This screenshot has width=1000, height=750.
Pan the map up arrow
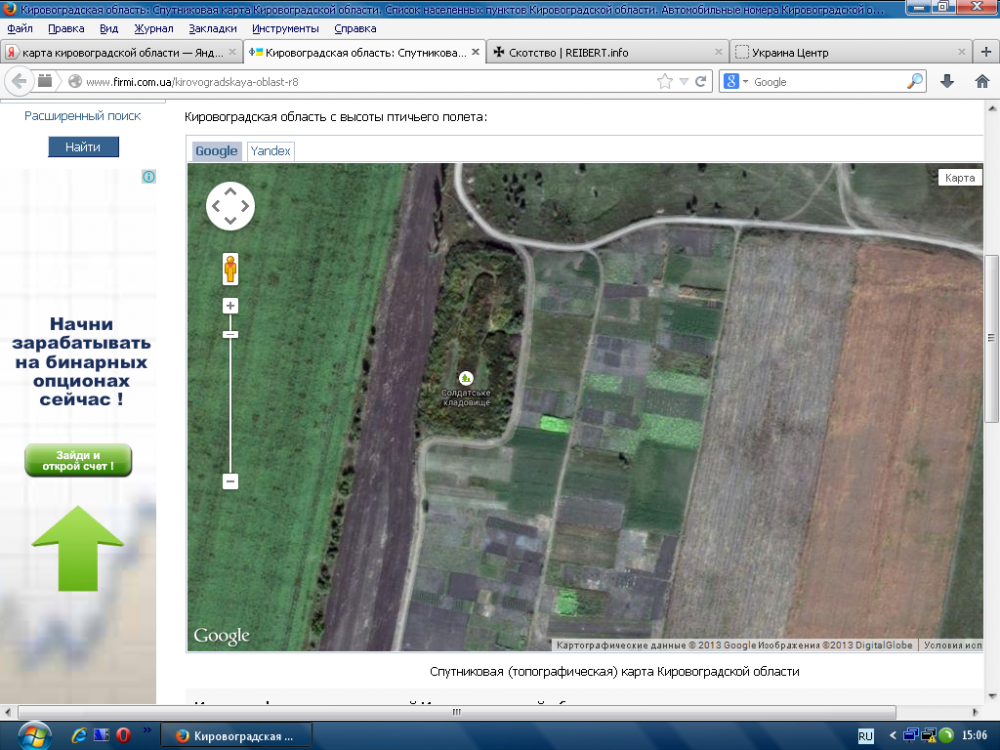[230, 191]
